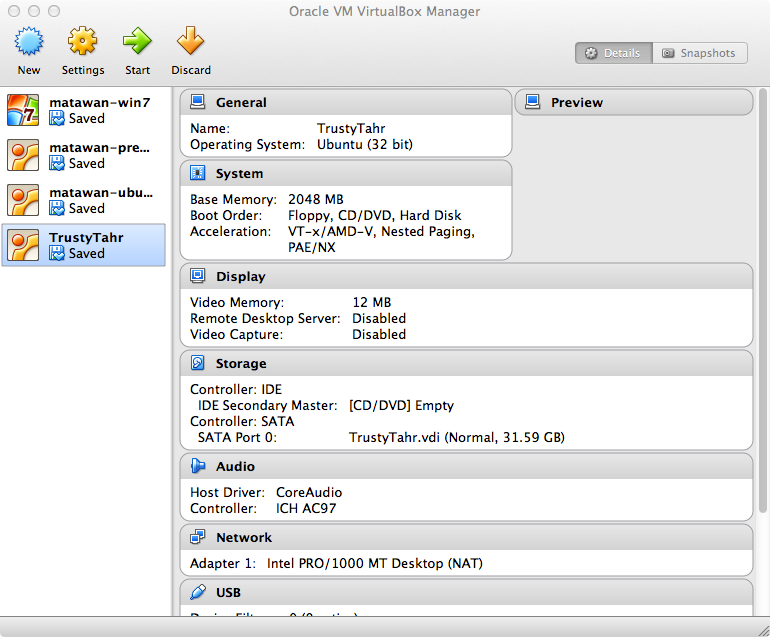Click Disabled next to Video Capture
The image size is (770, 637).
[x=379, y=334]
